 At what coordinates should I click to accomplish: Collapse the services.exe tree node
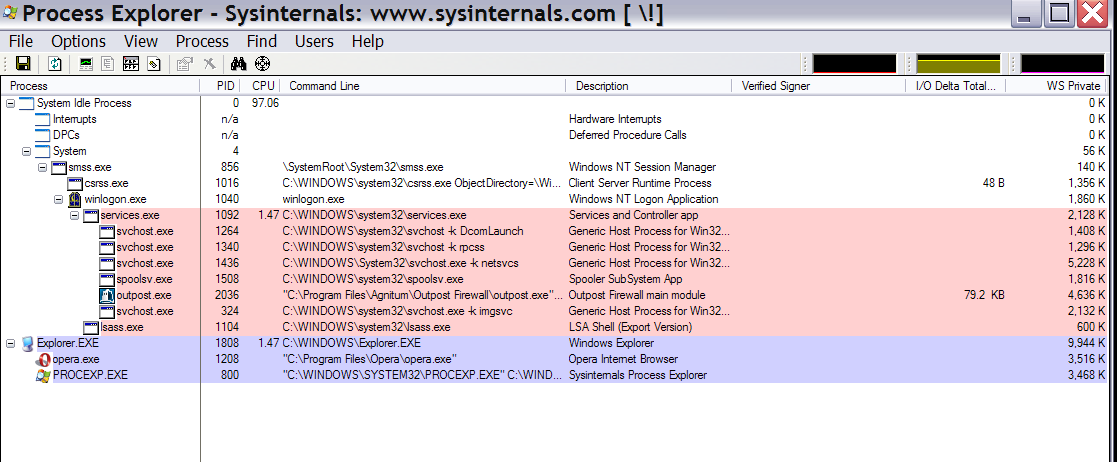(x=75, y=215)
